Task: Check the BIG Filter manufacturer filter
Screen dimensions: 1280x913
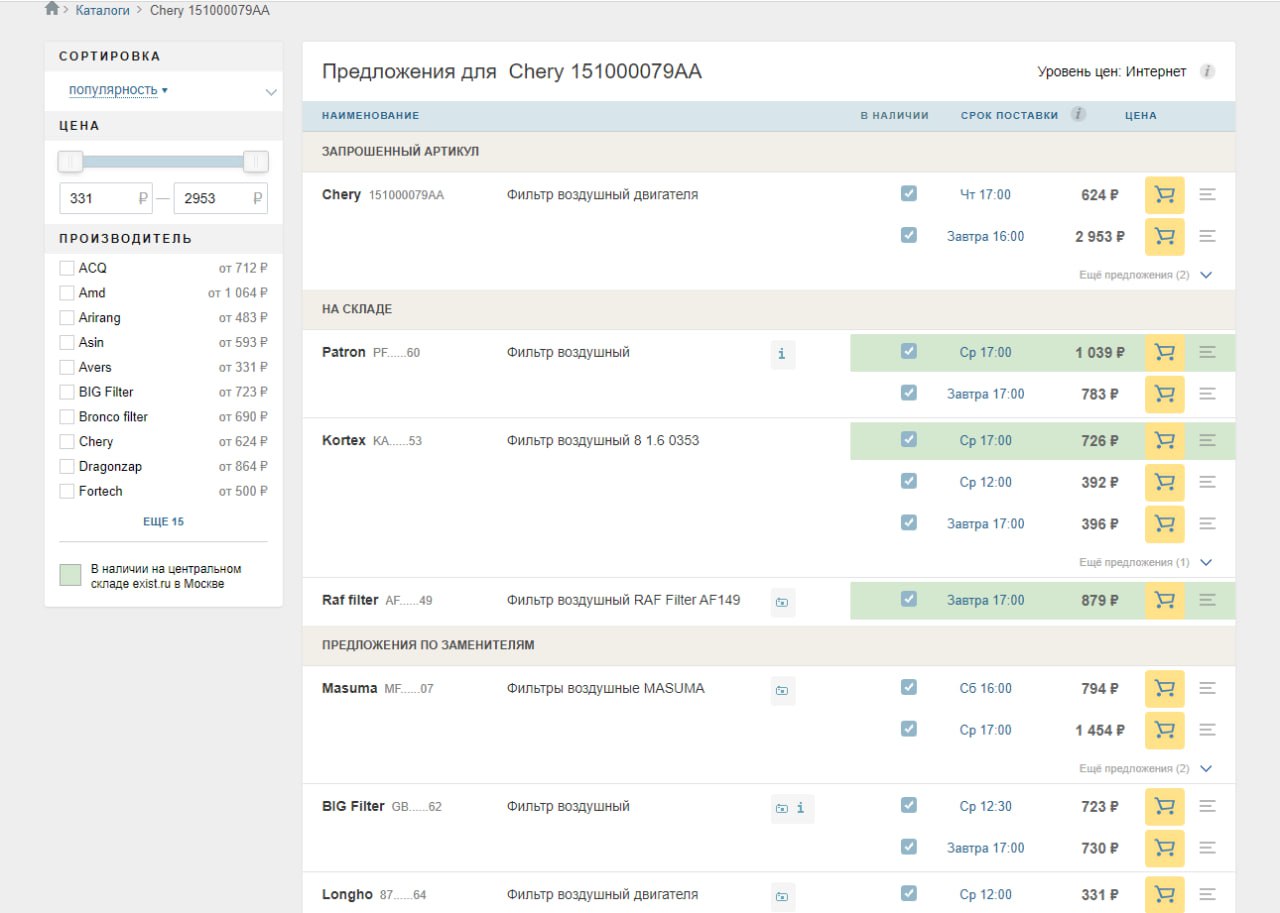Action: [x=67, y=392]
